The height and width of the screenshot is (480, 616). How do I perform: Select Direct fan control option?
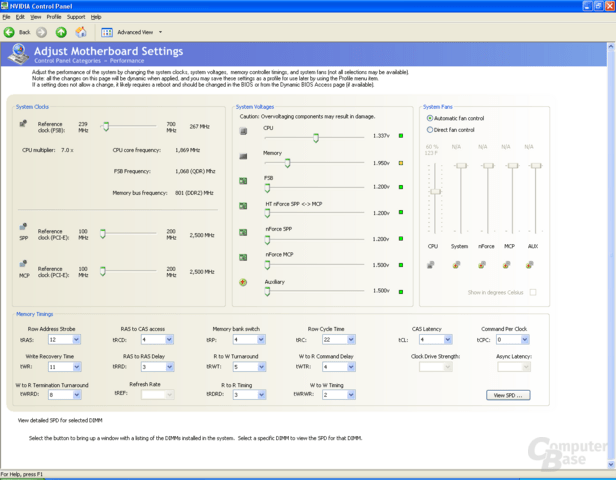(x=430, y=130)
